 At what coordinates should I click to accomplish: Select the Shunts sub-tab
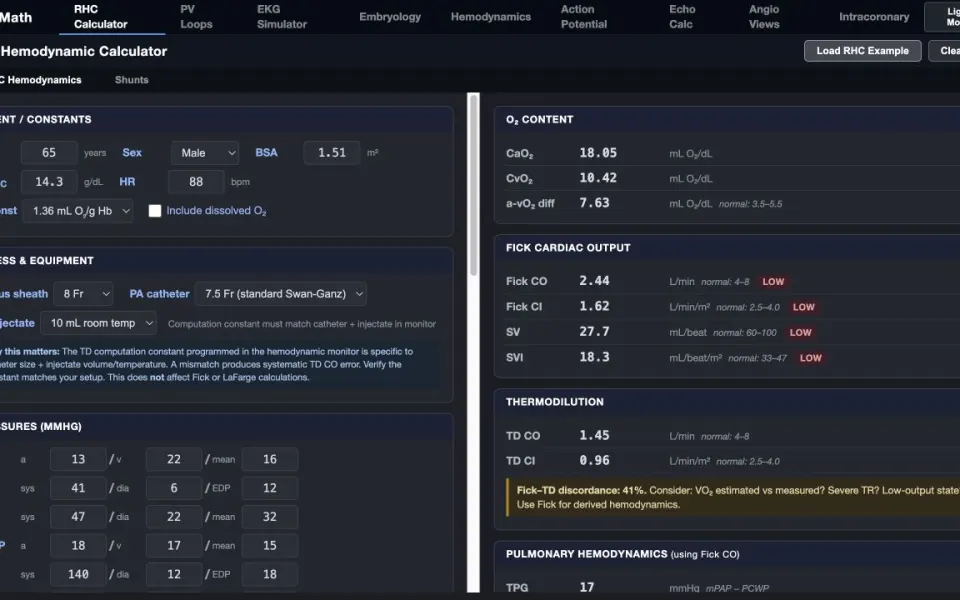[132, 80]
